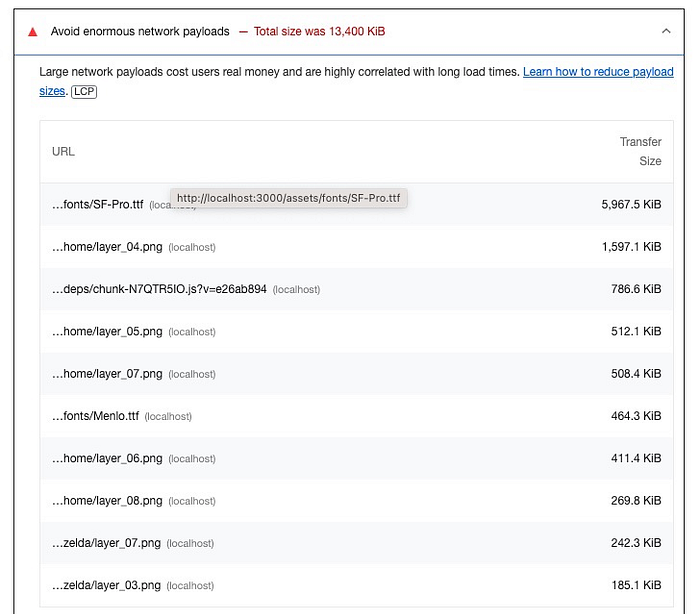This screenshot has width=700, height=614.
Task: Open the home/layer_06.png URL link
Action: 107,459
